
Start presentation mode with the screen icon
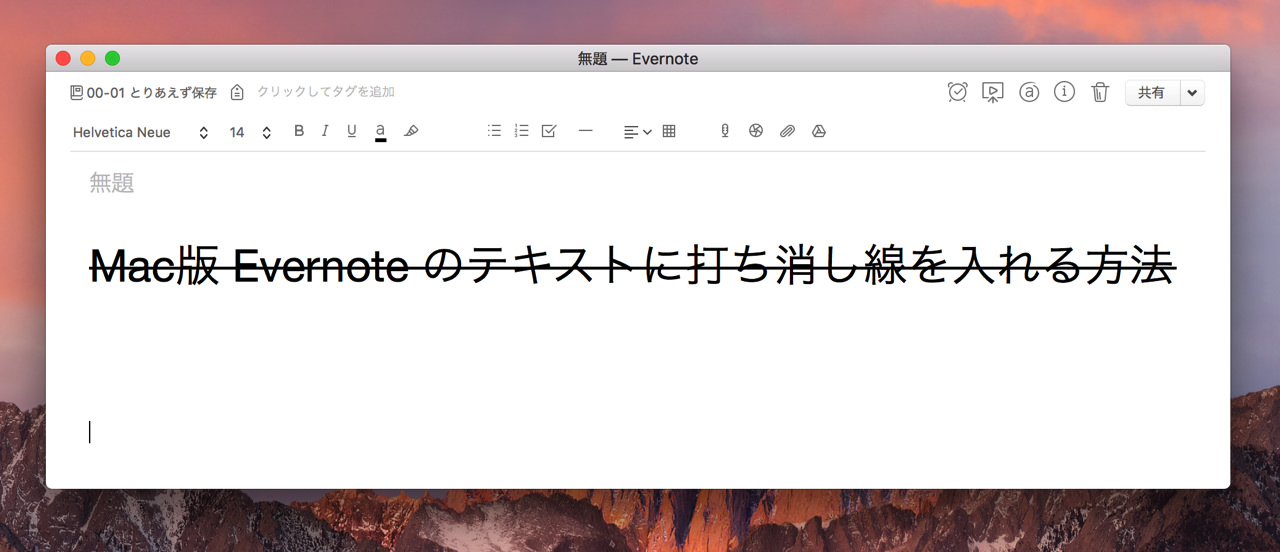pyautogui.click(x=992, y=92)
